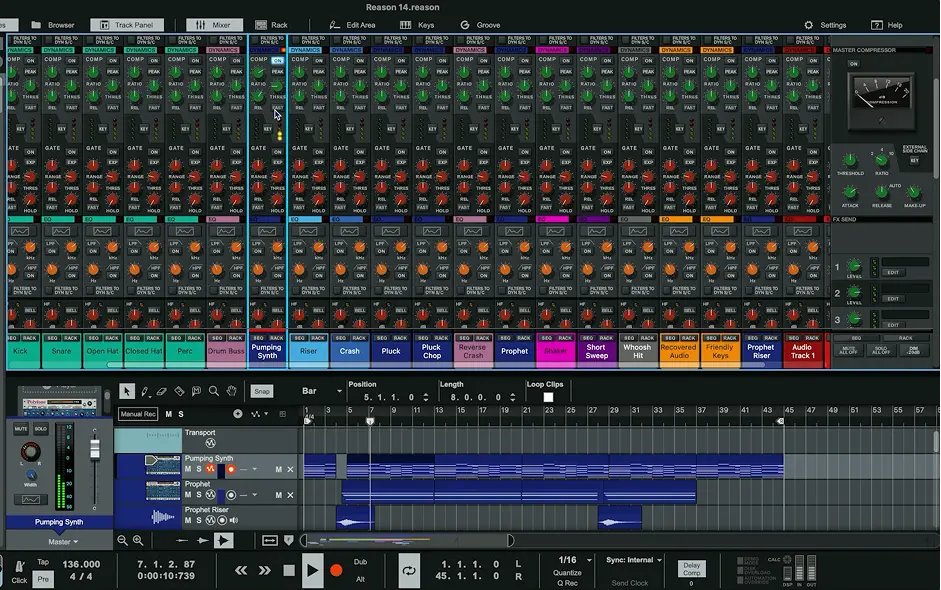Select the Kick mixer channel label
Image resolution: width=941 pixels, height=590 pixels.
20,351
